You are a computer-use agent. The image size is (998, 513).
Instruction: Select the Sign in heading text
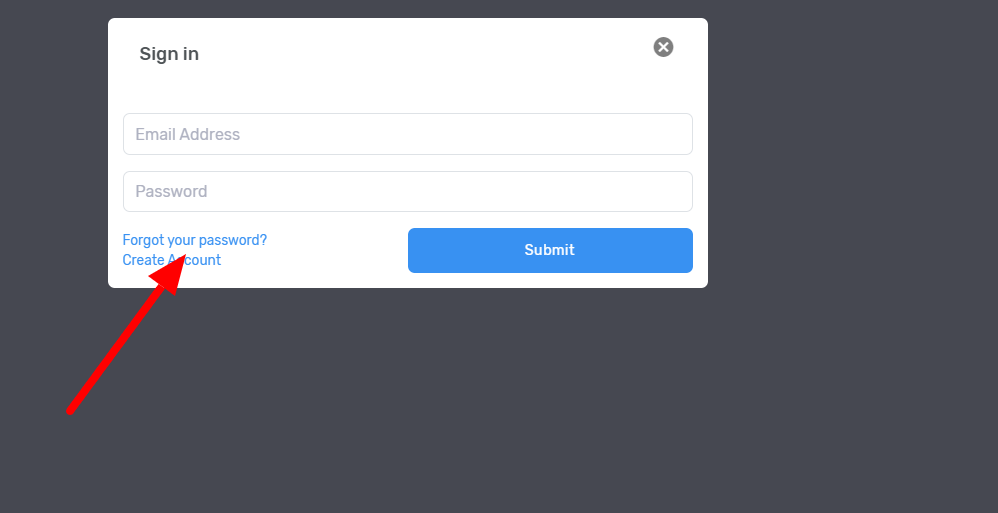click(169, 54)
